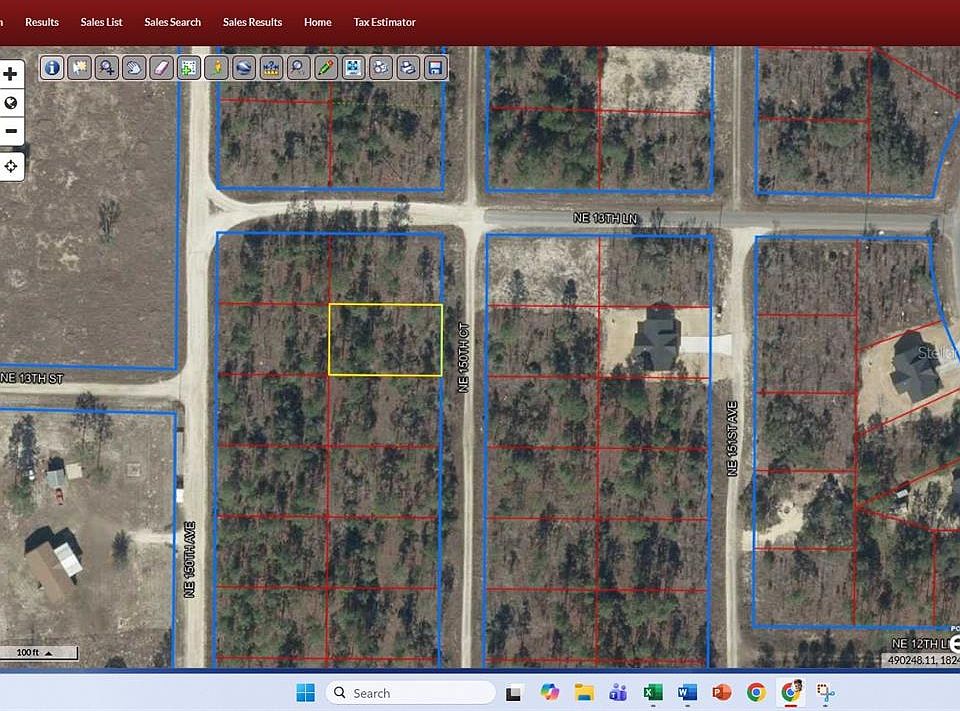Click the NE 150TH AVE street label
The image size is (960, 711).
click(190, 560)
